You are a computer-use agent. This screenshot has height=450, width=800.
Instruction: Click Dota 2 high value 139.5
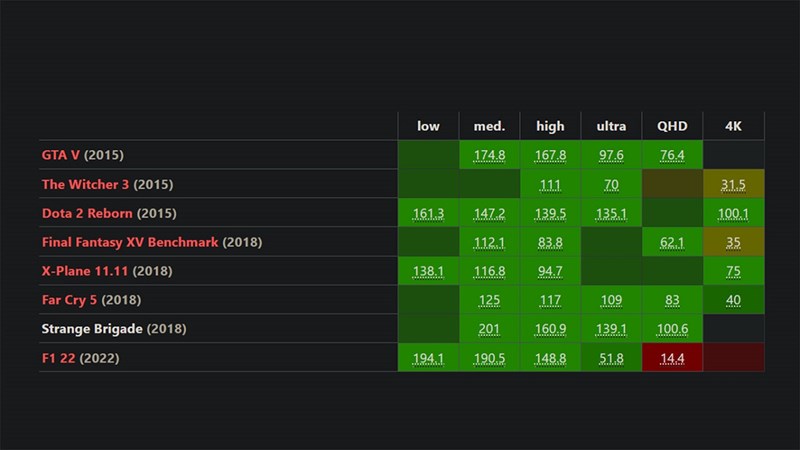550,214
